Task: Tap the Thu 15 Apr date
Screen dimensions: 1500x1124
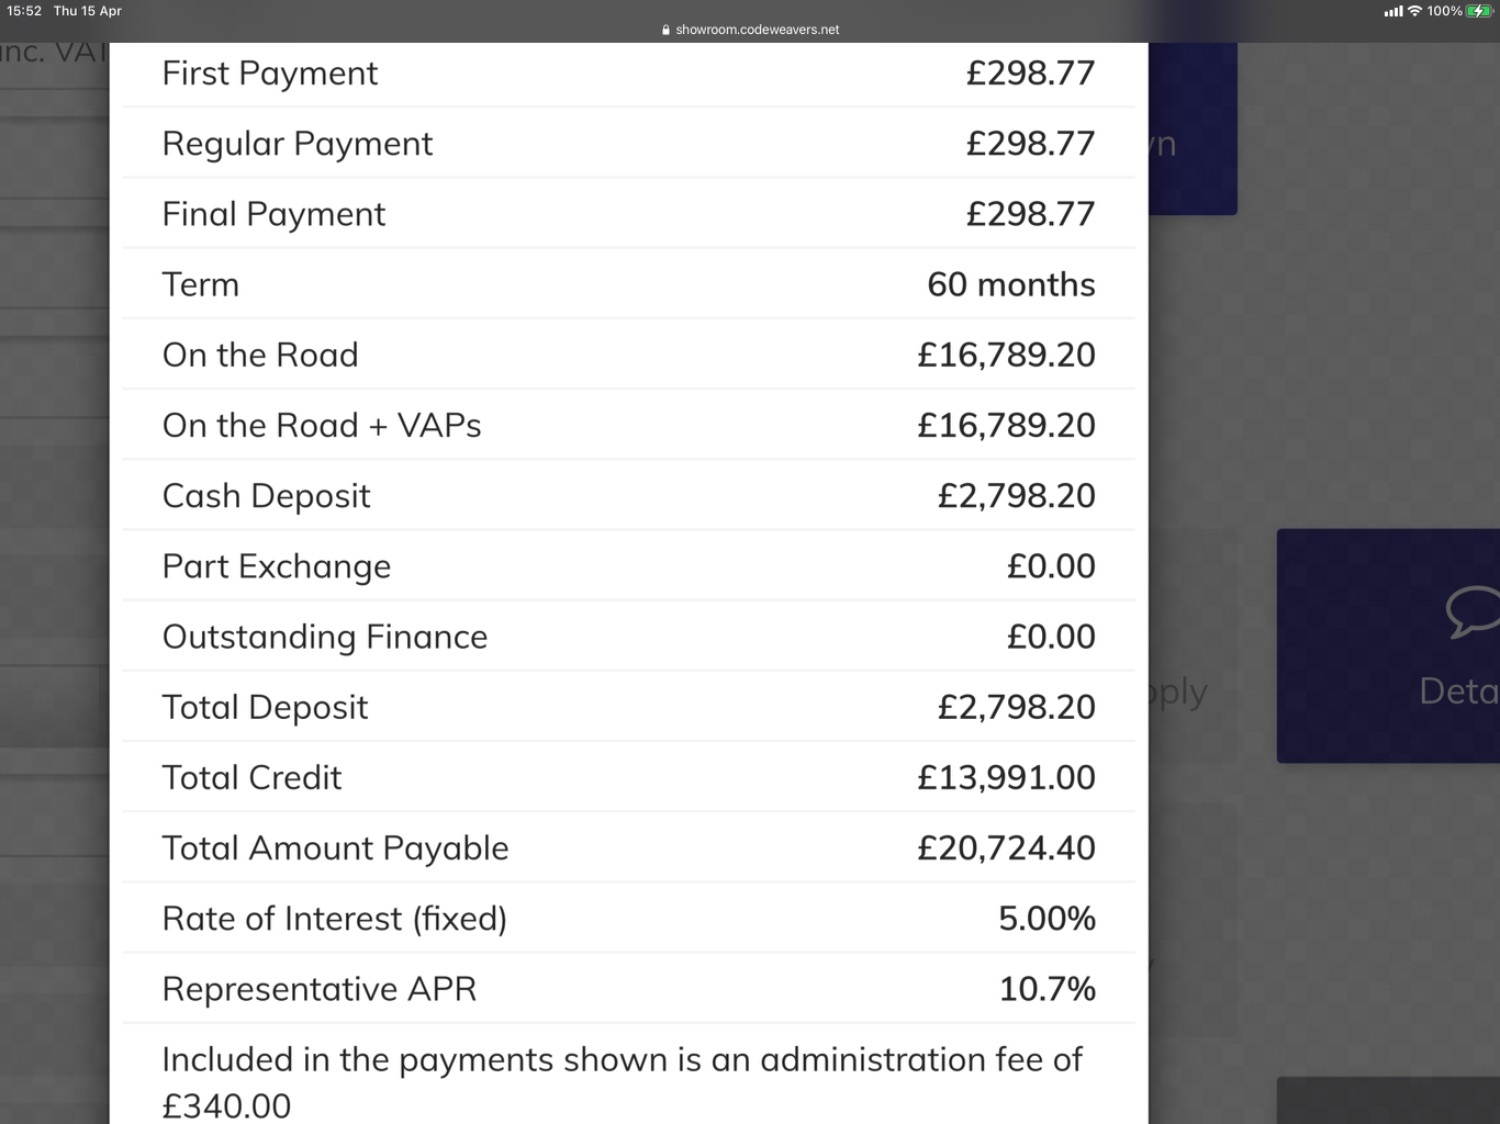Action: (88, 11)
